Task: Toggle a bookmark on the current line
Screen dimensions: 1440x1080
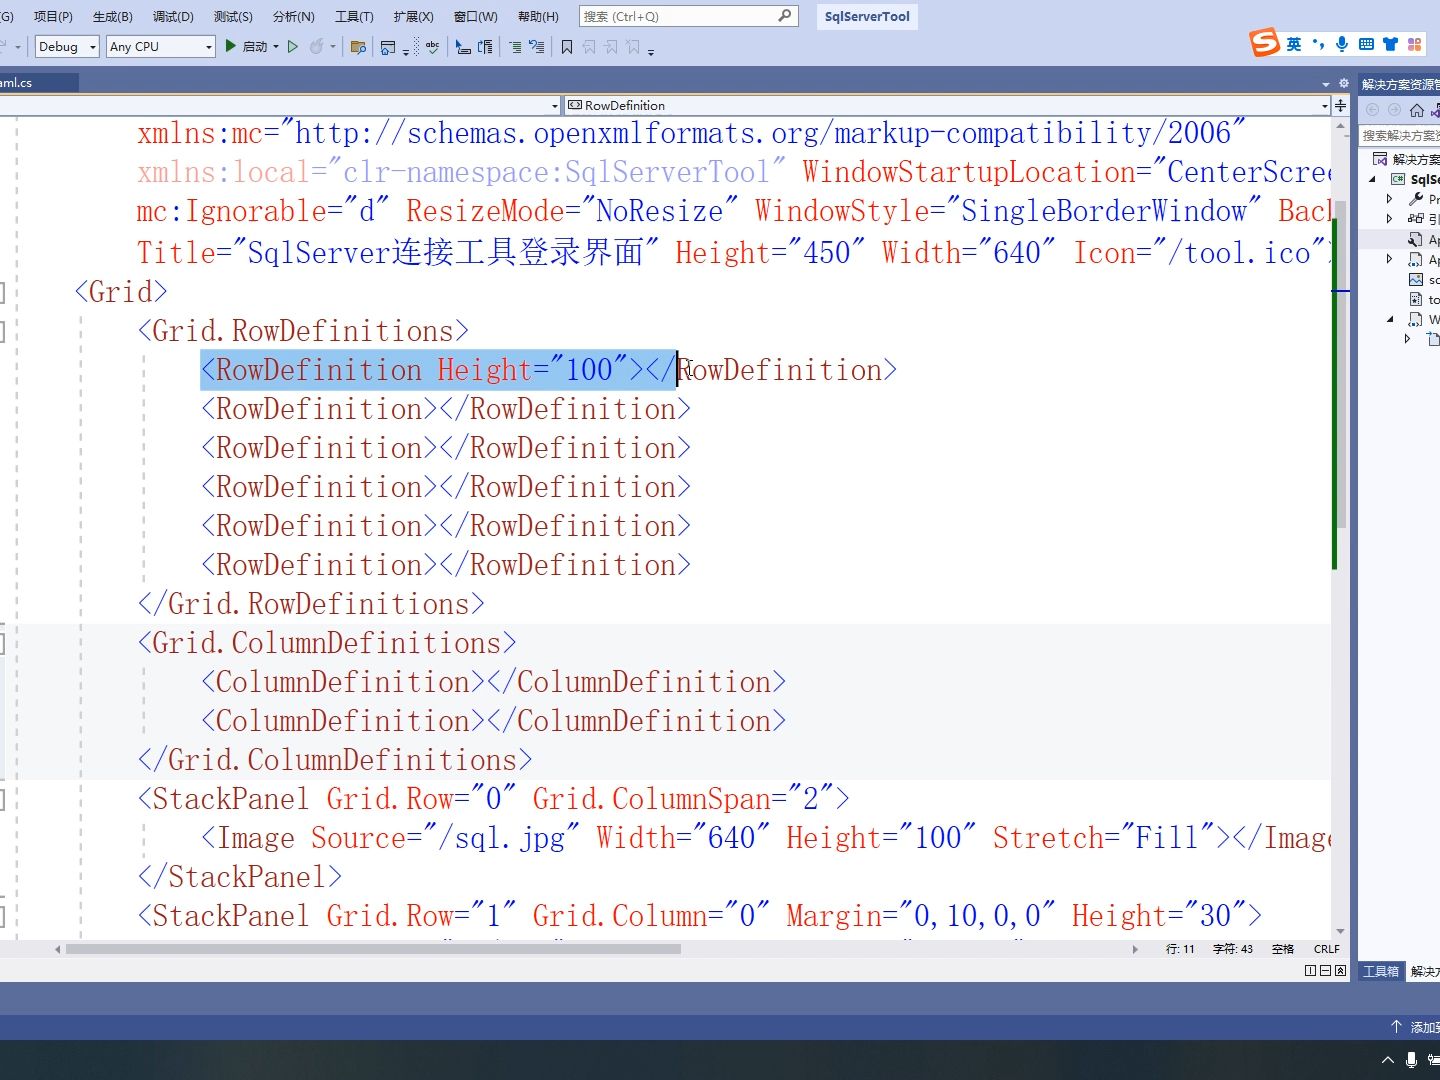Action: coord(567,46)
